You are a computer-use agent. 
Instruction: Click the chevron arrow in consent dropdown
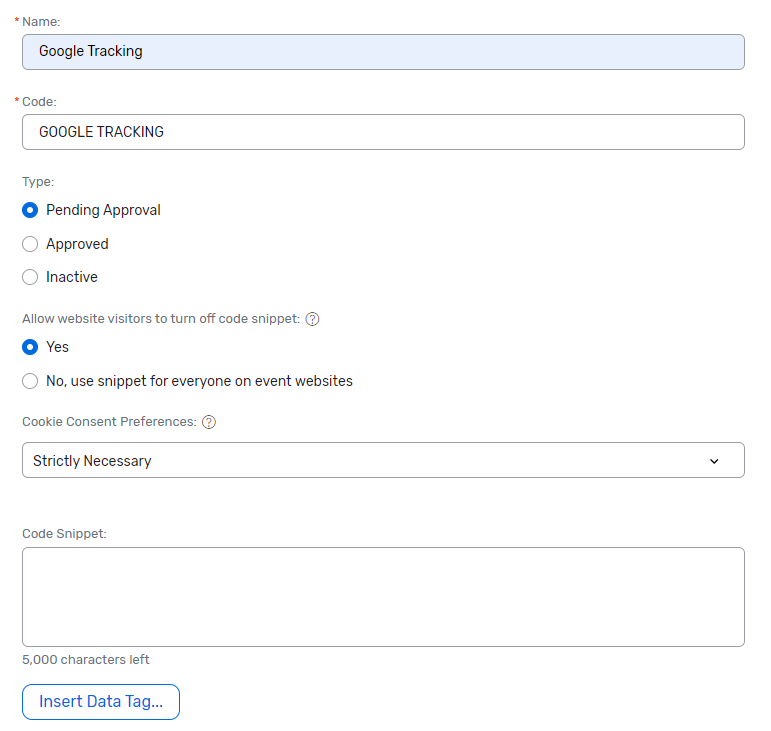click(x=714, y=461)
